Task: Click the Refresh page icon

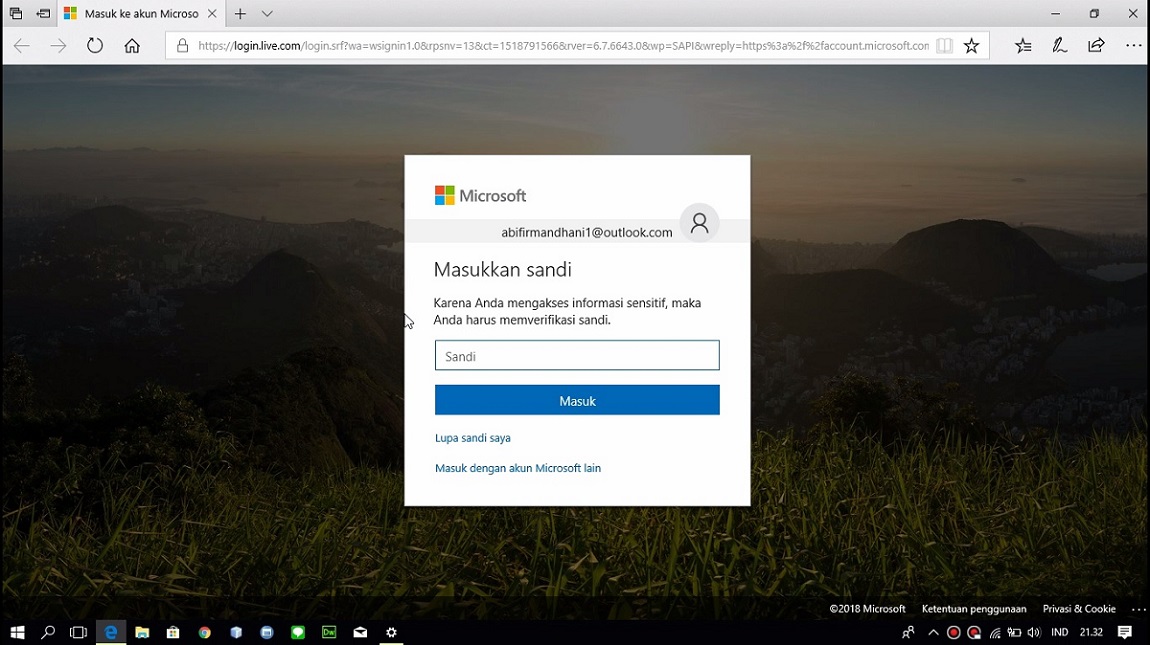Action: tap(95, 46)
